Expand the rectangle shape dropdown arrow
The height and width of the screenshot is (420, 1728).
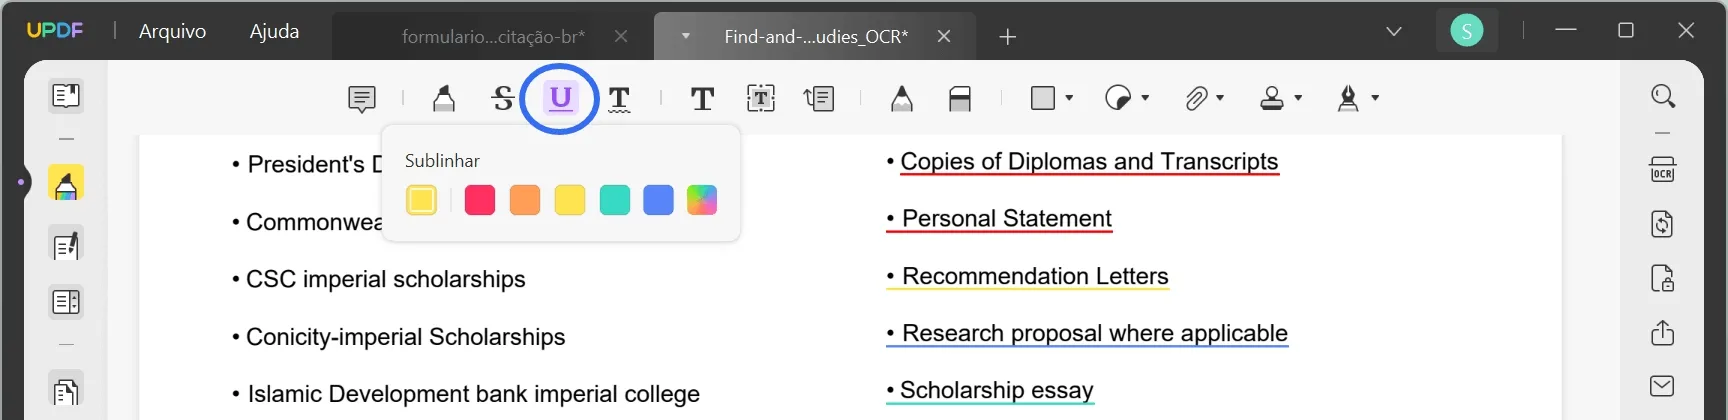coord(1069,98)
